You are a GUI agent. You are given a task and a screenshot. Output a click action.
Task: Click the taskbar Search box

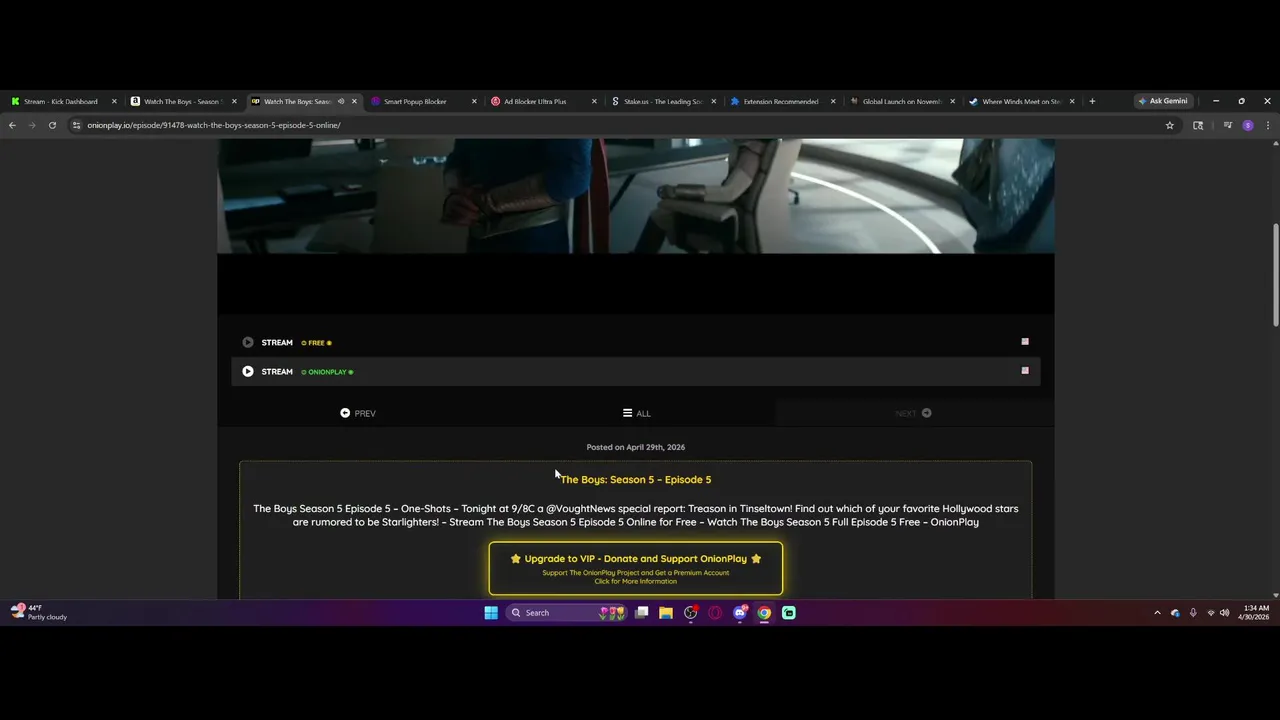pyautogui.click(x=568, y=613)
